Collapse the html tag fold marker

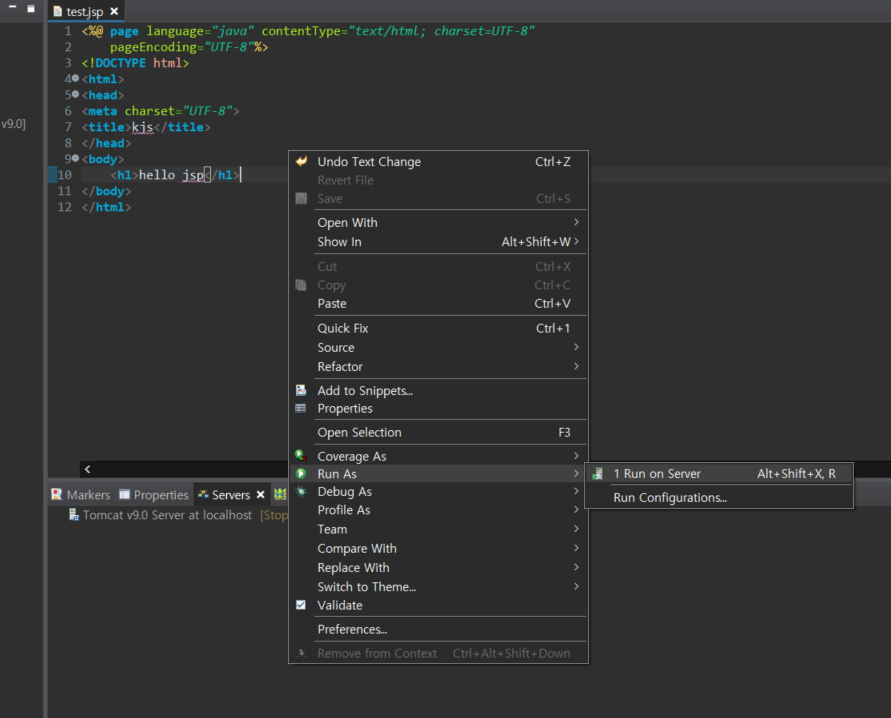click(75, 78)
